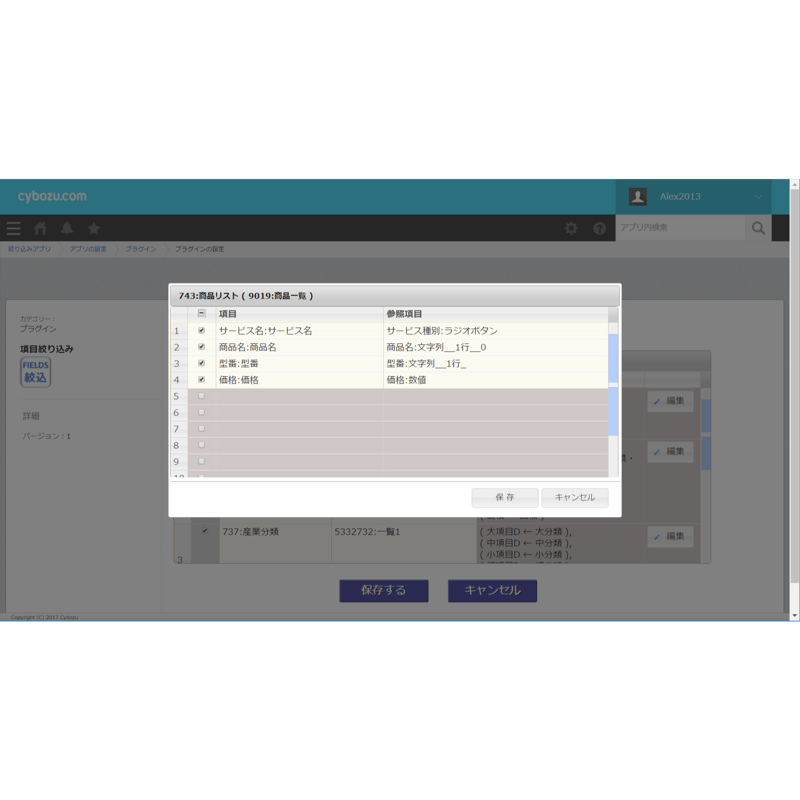Viewport: 800px width, 800px height.
Task: Open favorites star icon
Action: [94, 228]
